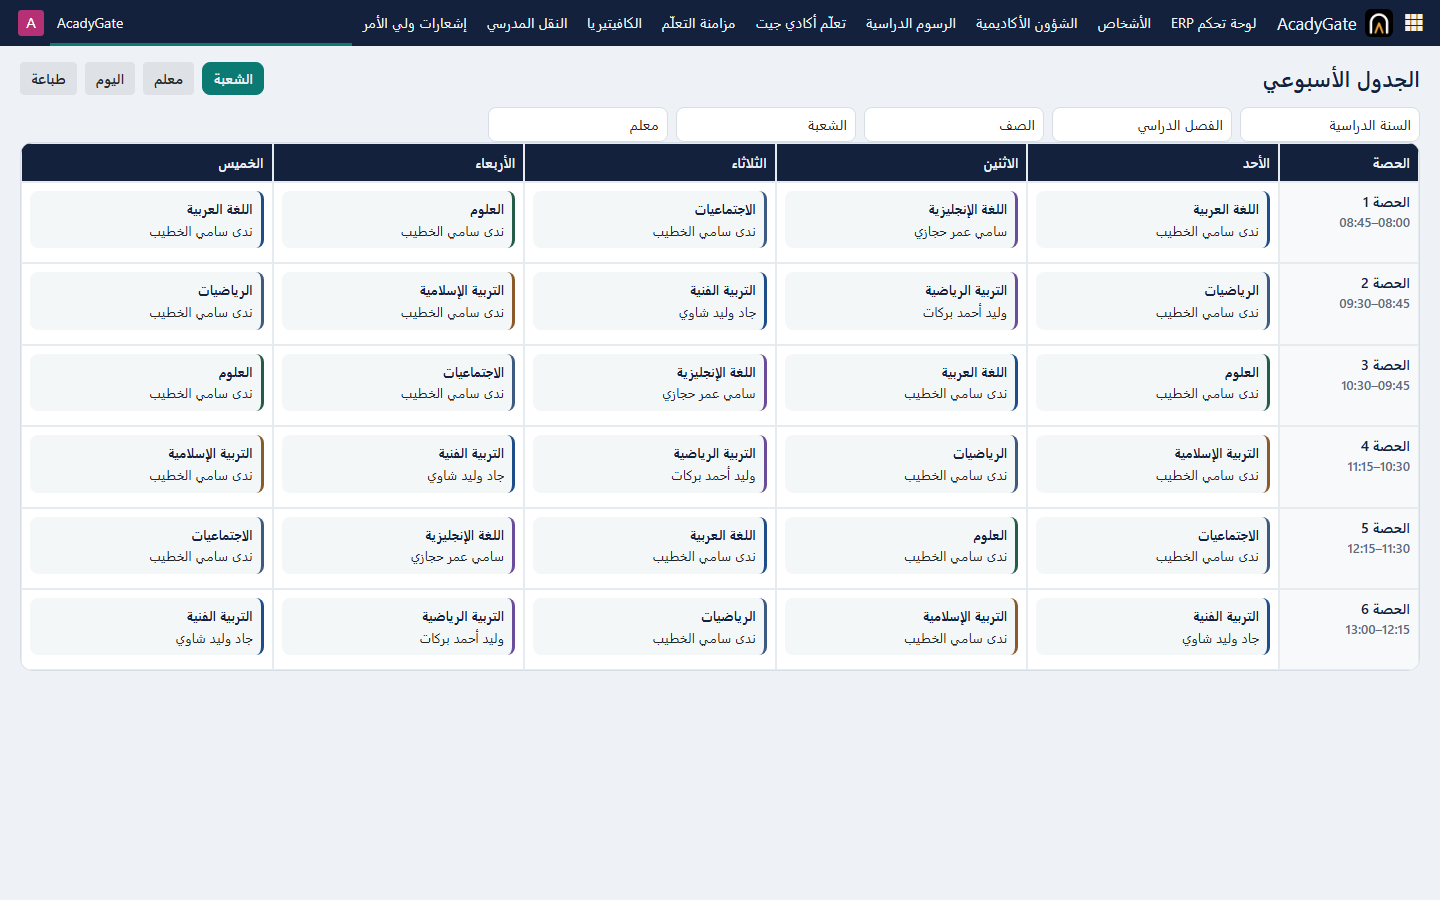
Task: Open the الصف filter dropdown
Action: [954, 125]
